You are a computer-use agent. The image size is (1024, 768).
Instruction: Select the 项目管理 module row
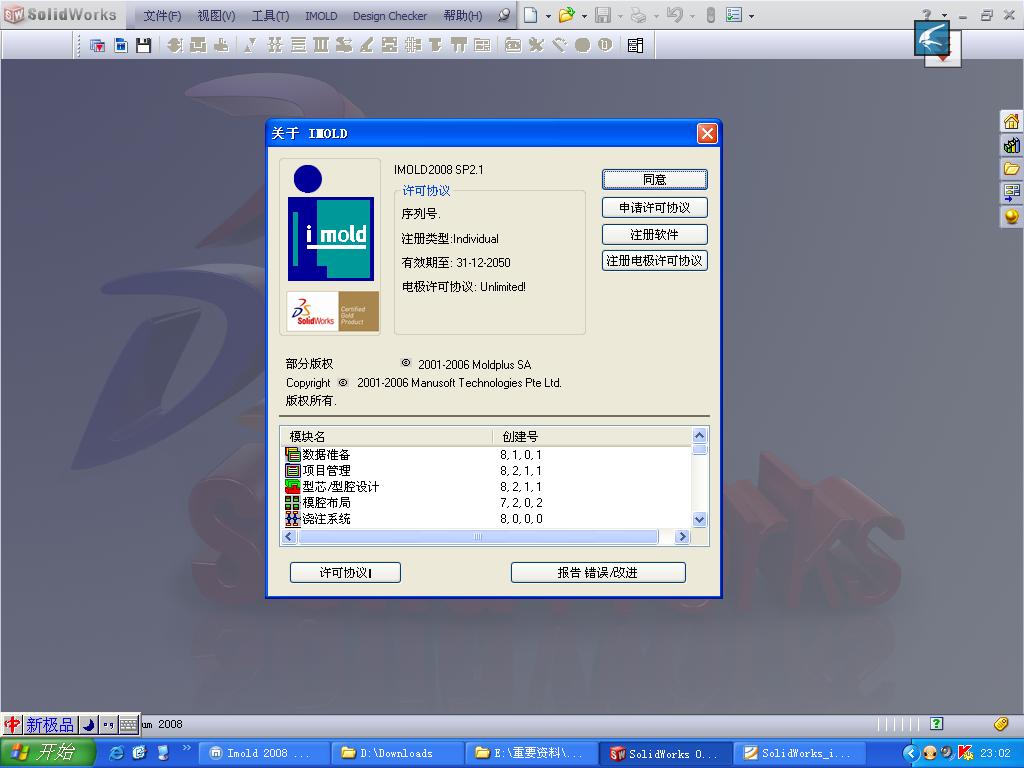tap(486, 470)
